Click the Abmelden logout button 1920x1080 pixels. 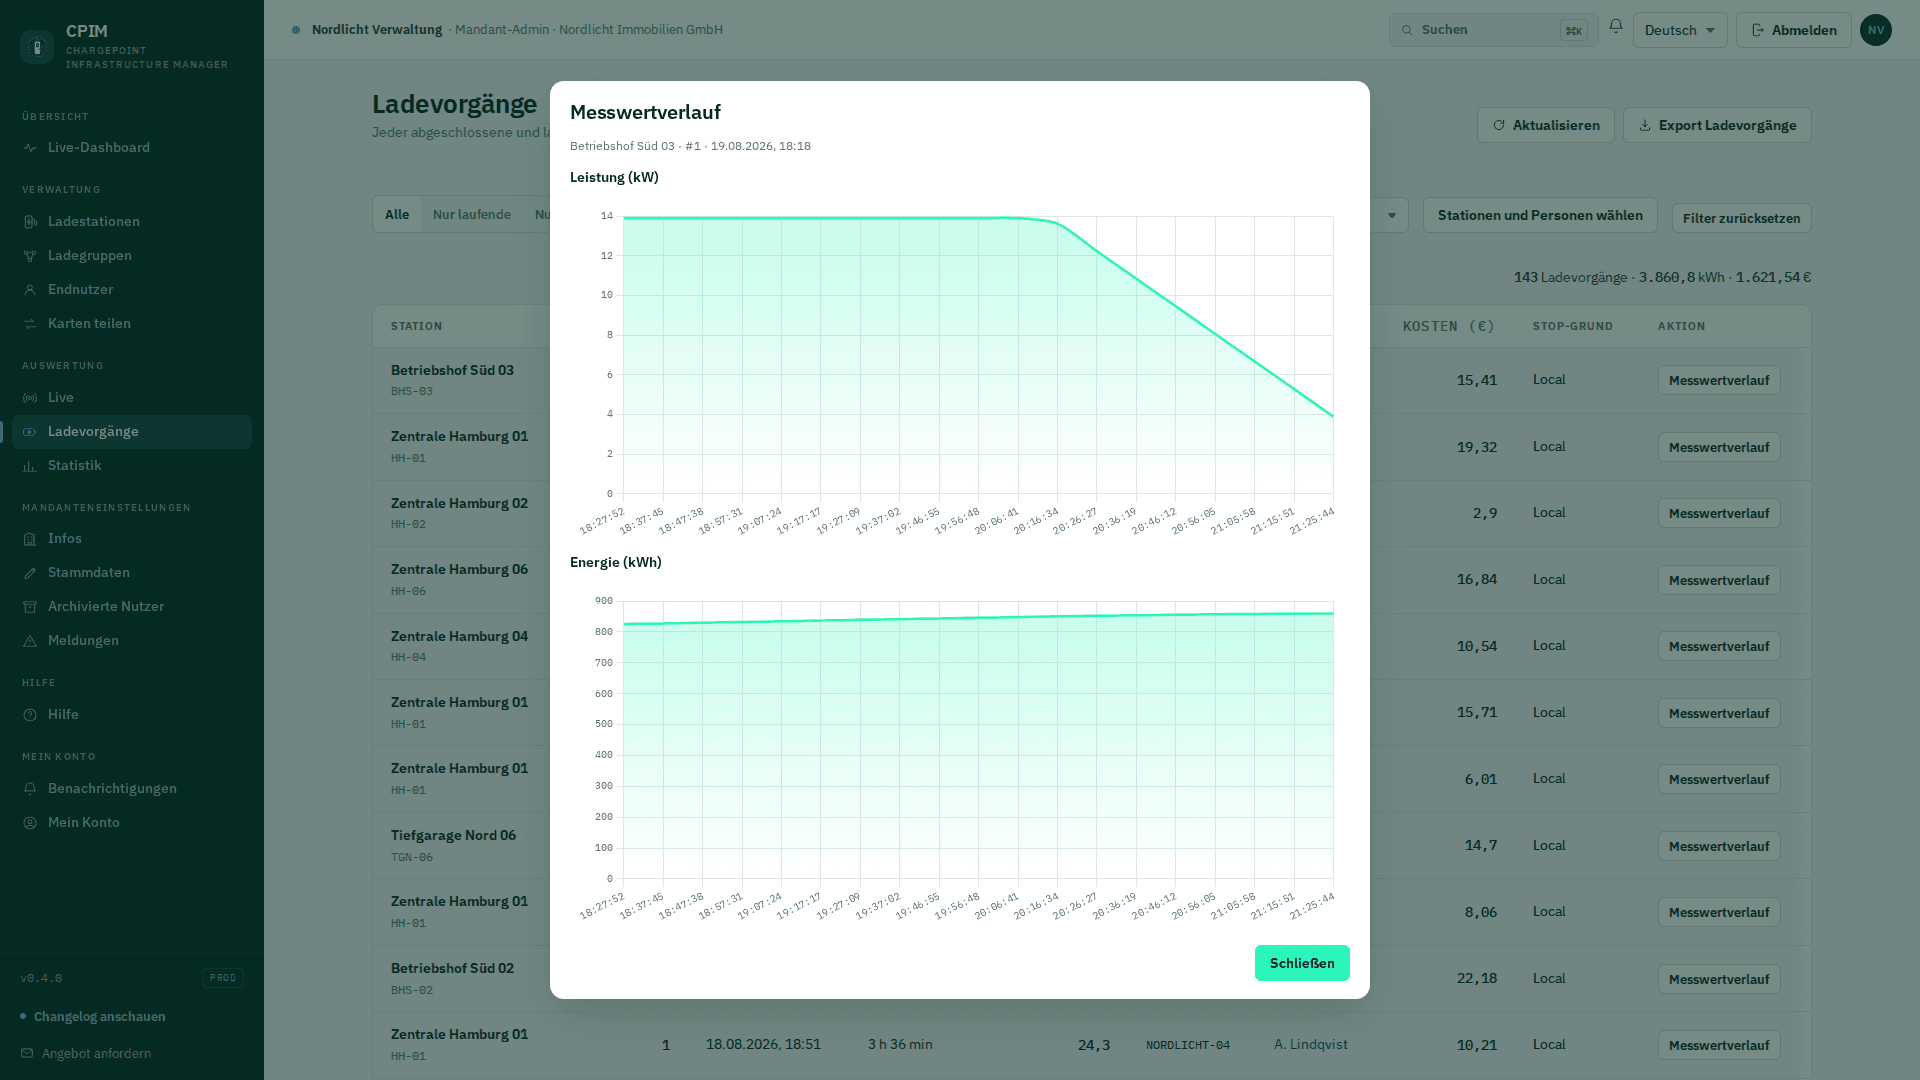click(x=1794, y=30)
